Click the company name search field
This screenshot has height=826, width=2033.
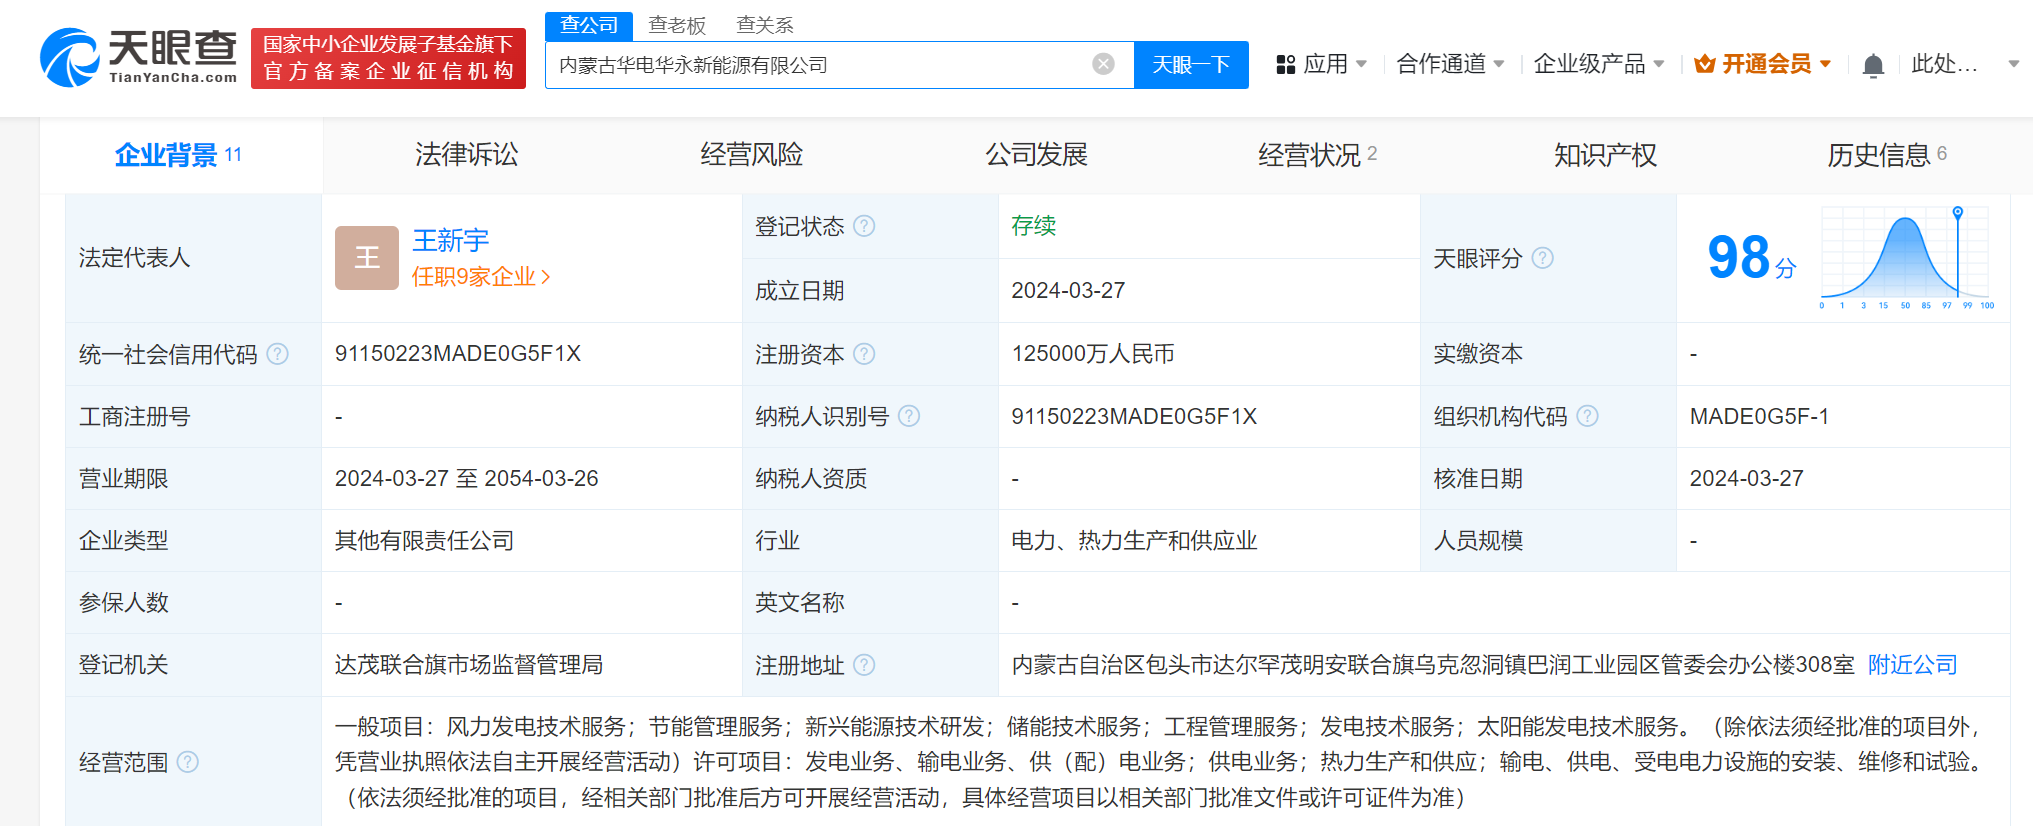point(820,65)
